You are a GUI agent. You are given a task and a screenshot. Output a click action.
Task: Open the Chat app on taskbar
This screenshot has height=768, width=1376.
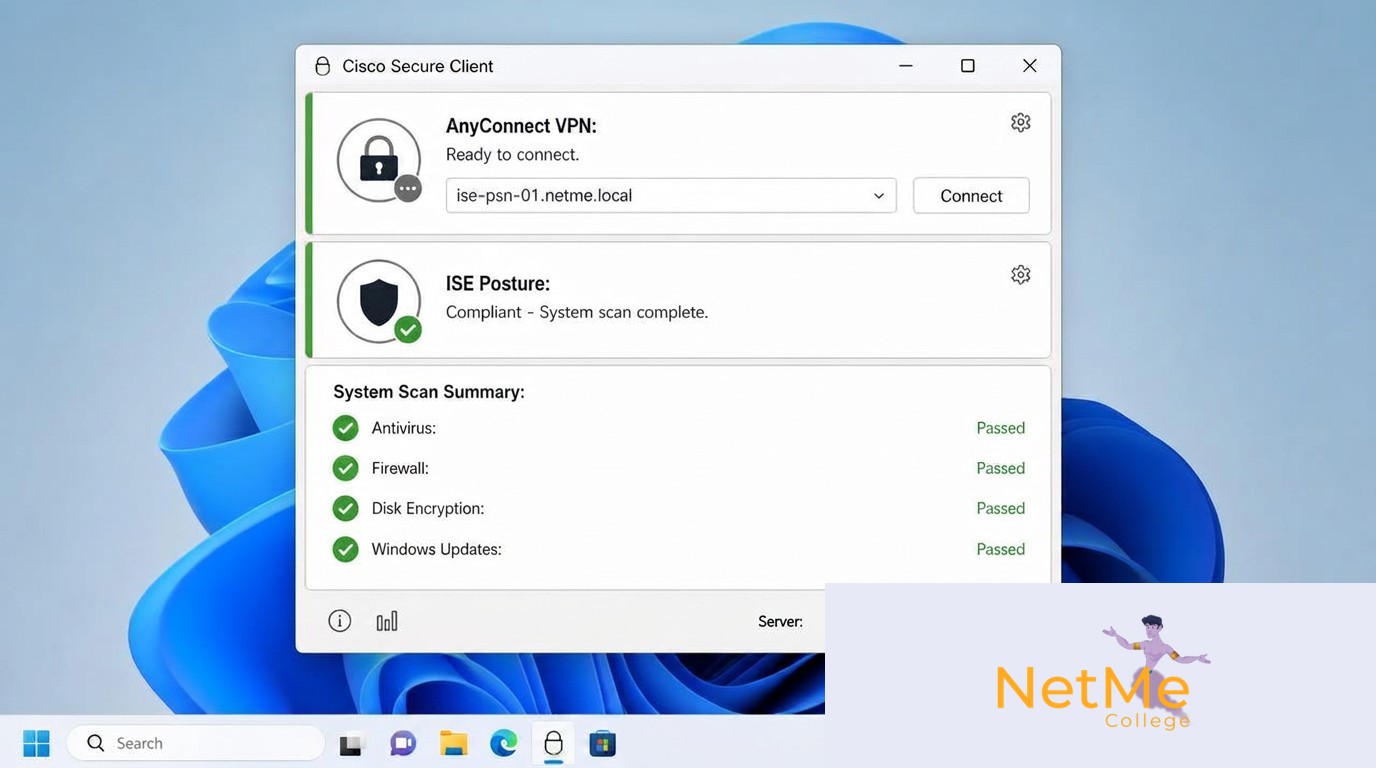403,743
